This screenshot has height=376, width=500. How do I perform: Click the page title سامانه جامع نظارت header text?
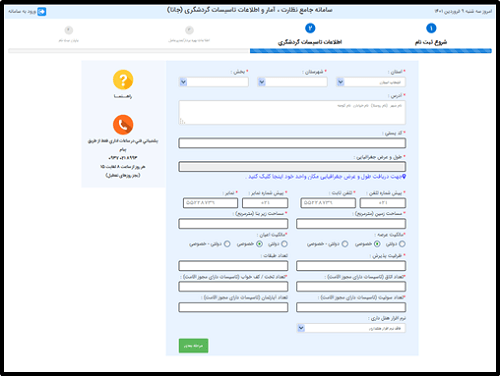tap(249, 10)
